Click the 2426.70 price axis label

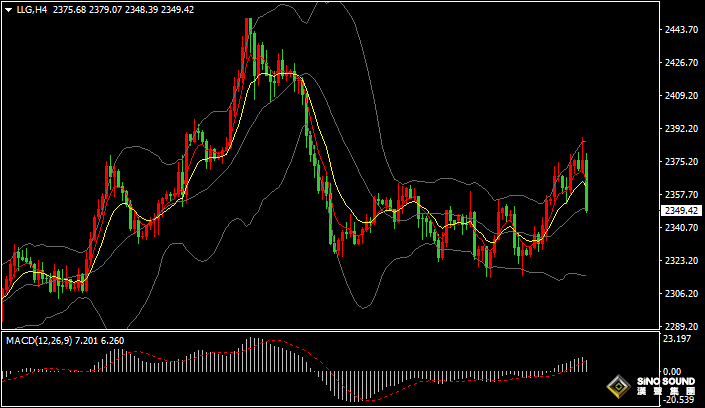[681, 63]
